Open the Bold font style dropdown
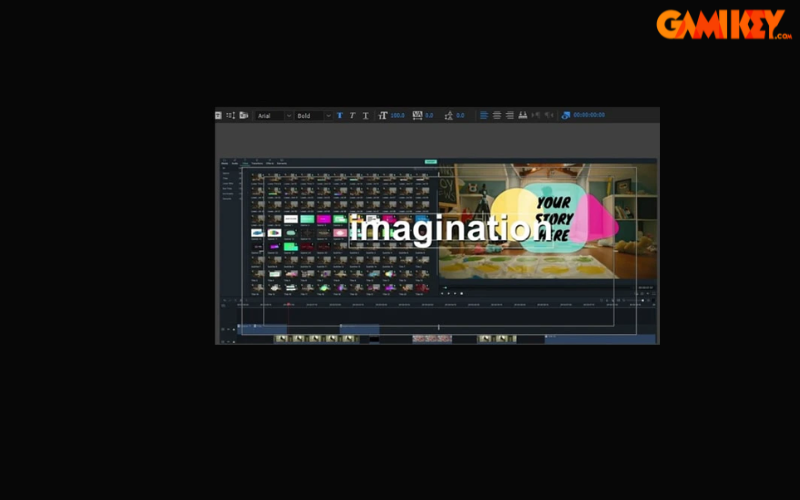The image size is (800, 500). point(314,116)
